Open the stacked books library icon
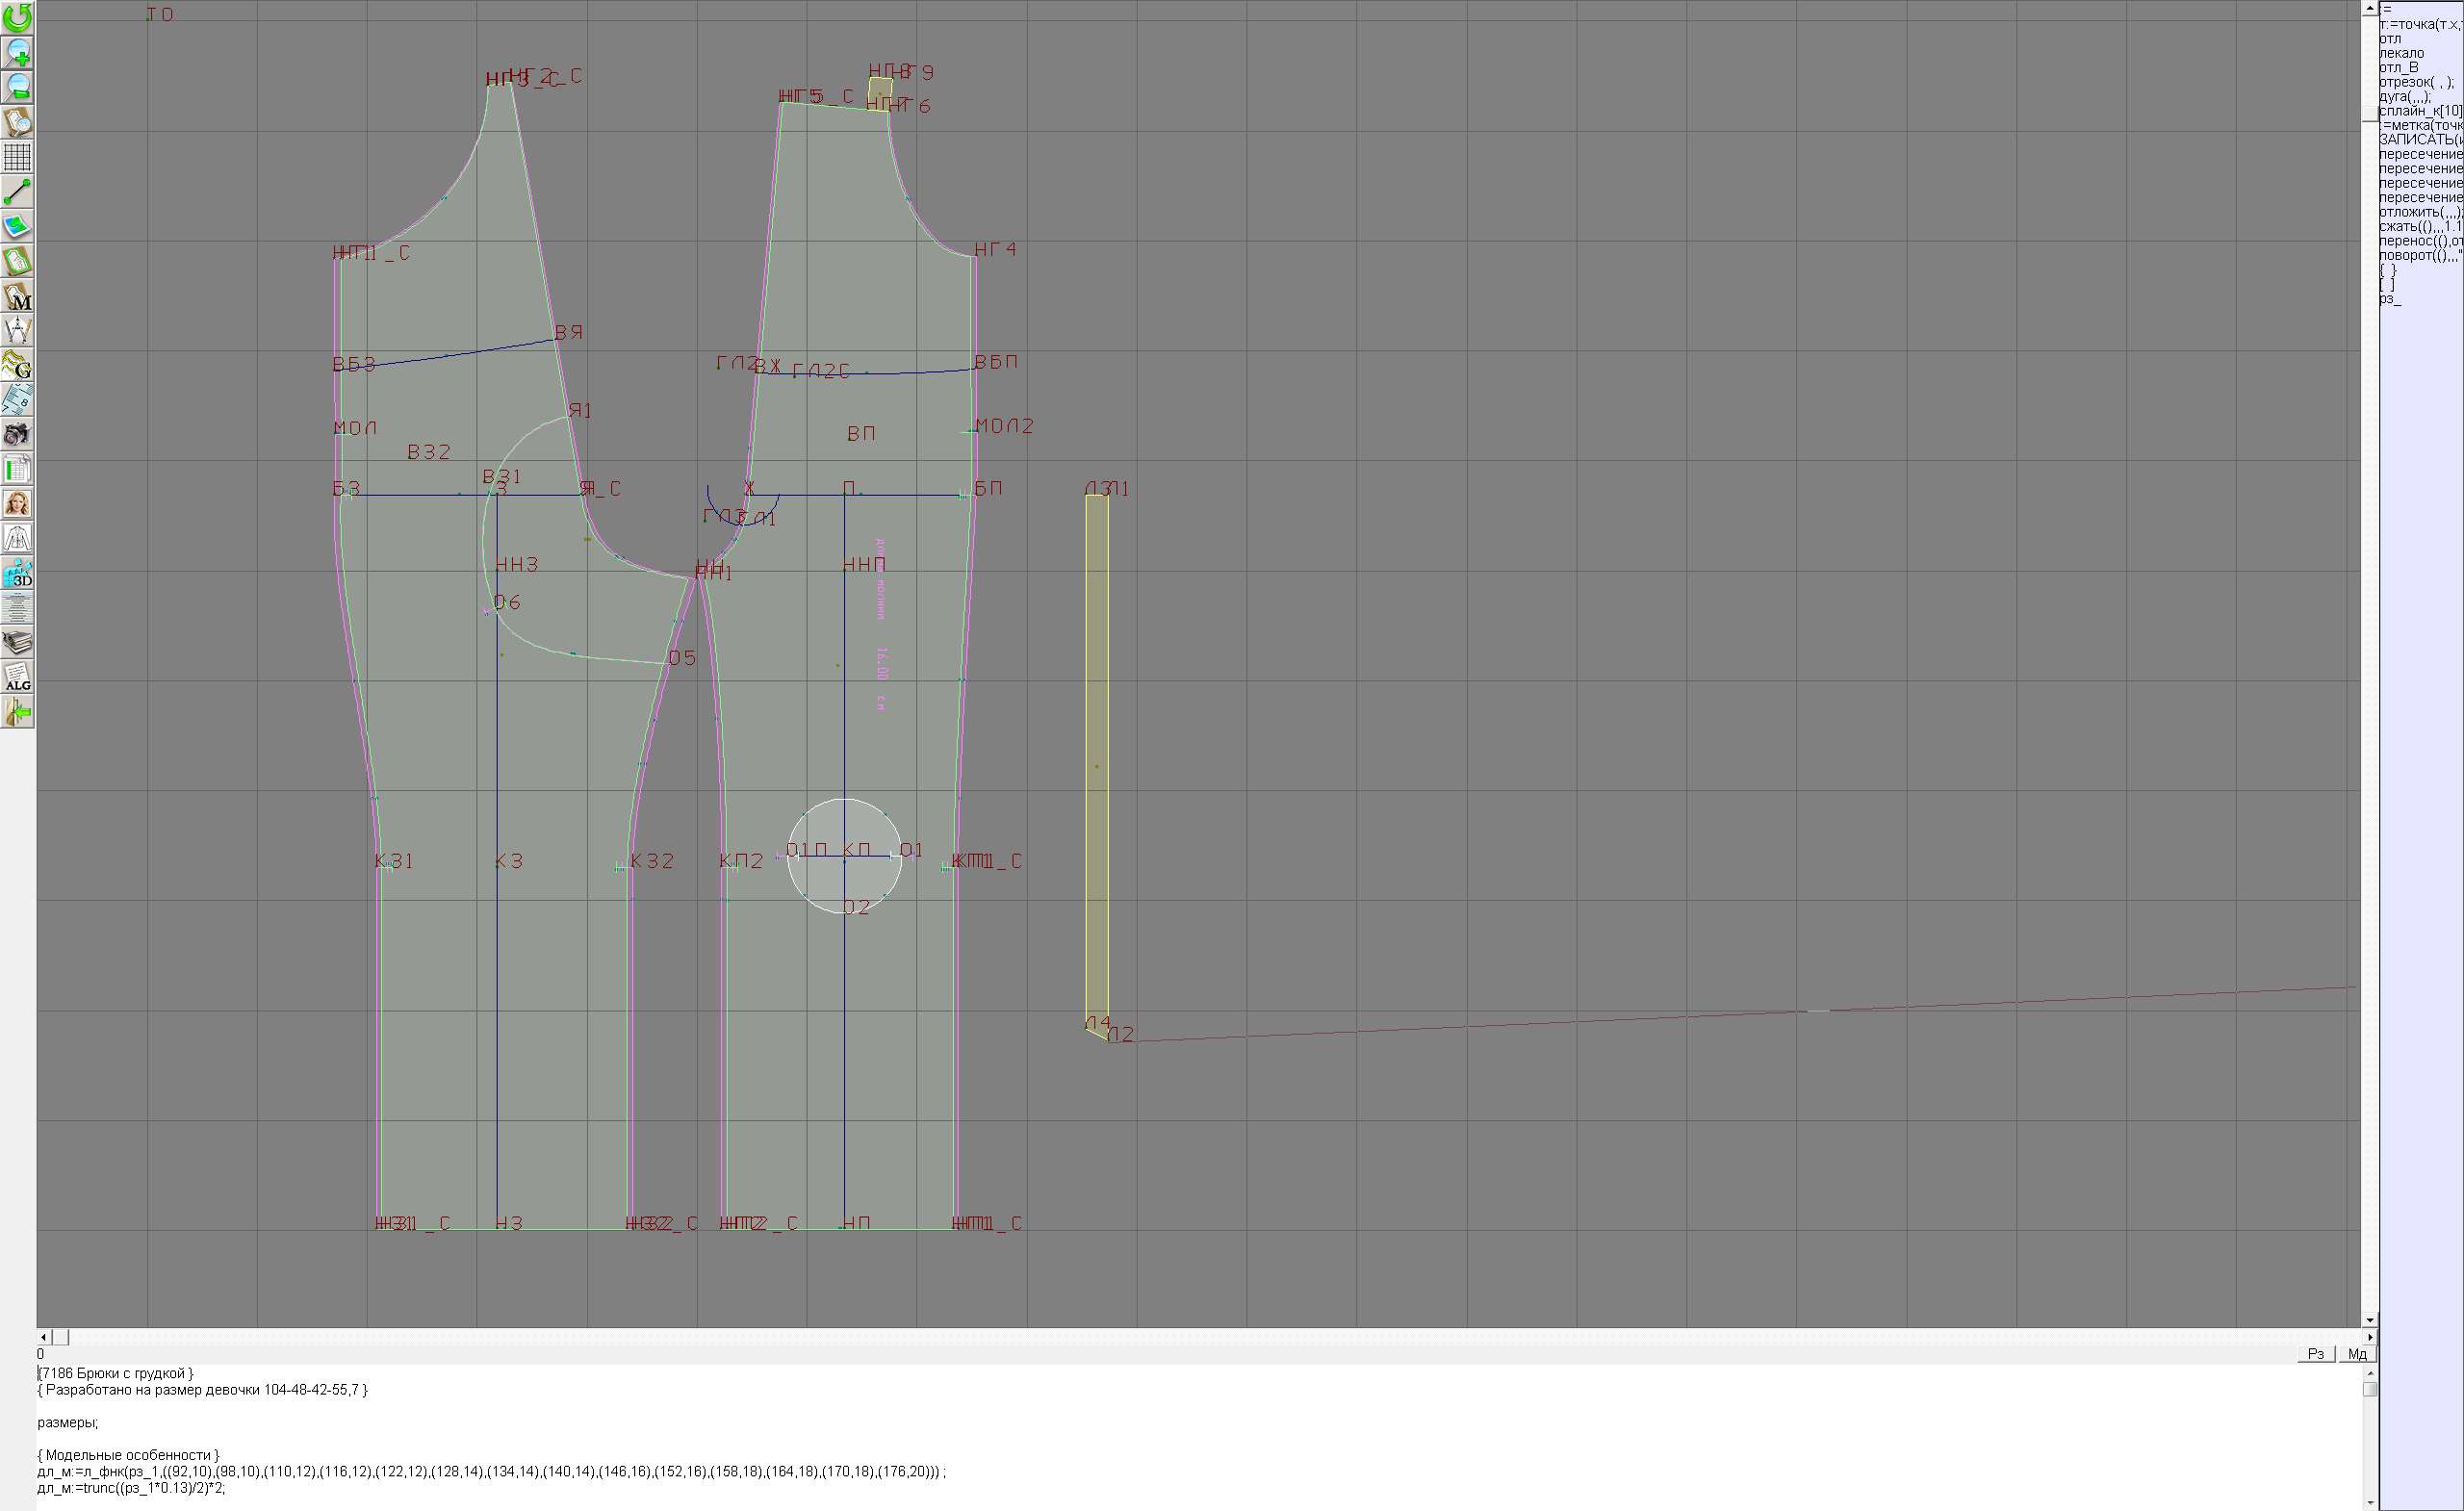2464x1511 pixels. [18, 643]
